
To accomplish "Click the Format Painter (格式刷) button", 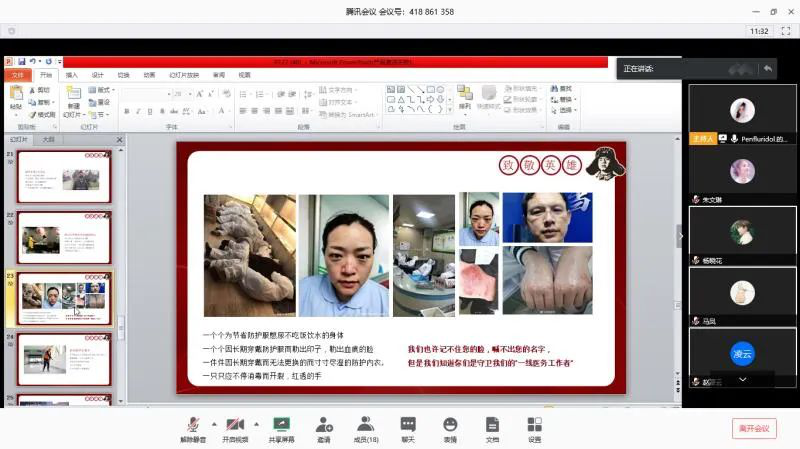I will [43, 115].
